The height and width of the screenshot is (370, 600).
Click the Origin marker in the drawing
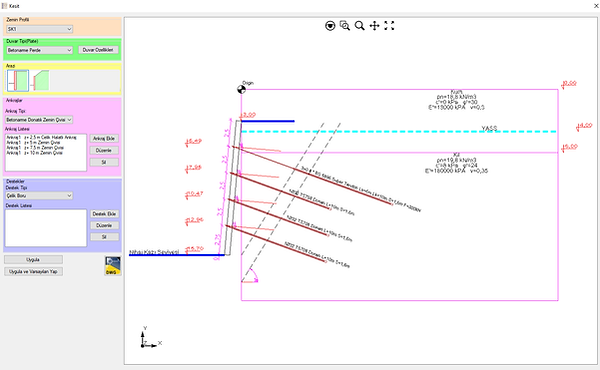pyautogui.click(x=241, y=90)
